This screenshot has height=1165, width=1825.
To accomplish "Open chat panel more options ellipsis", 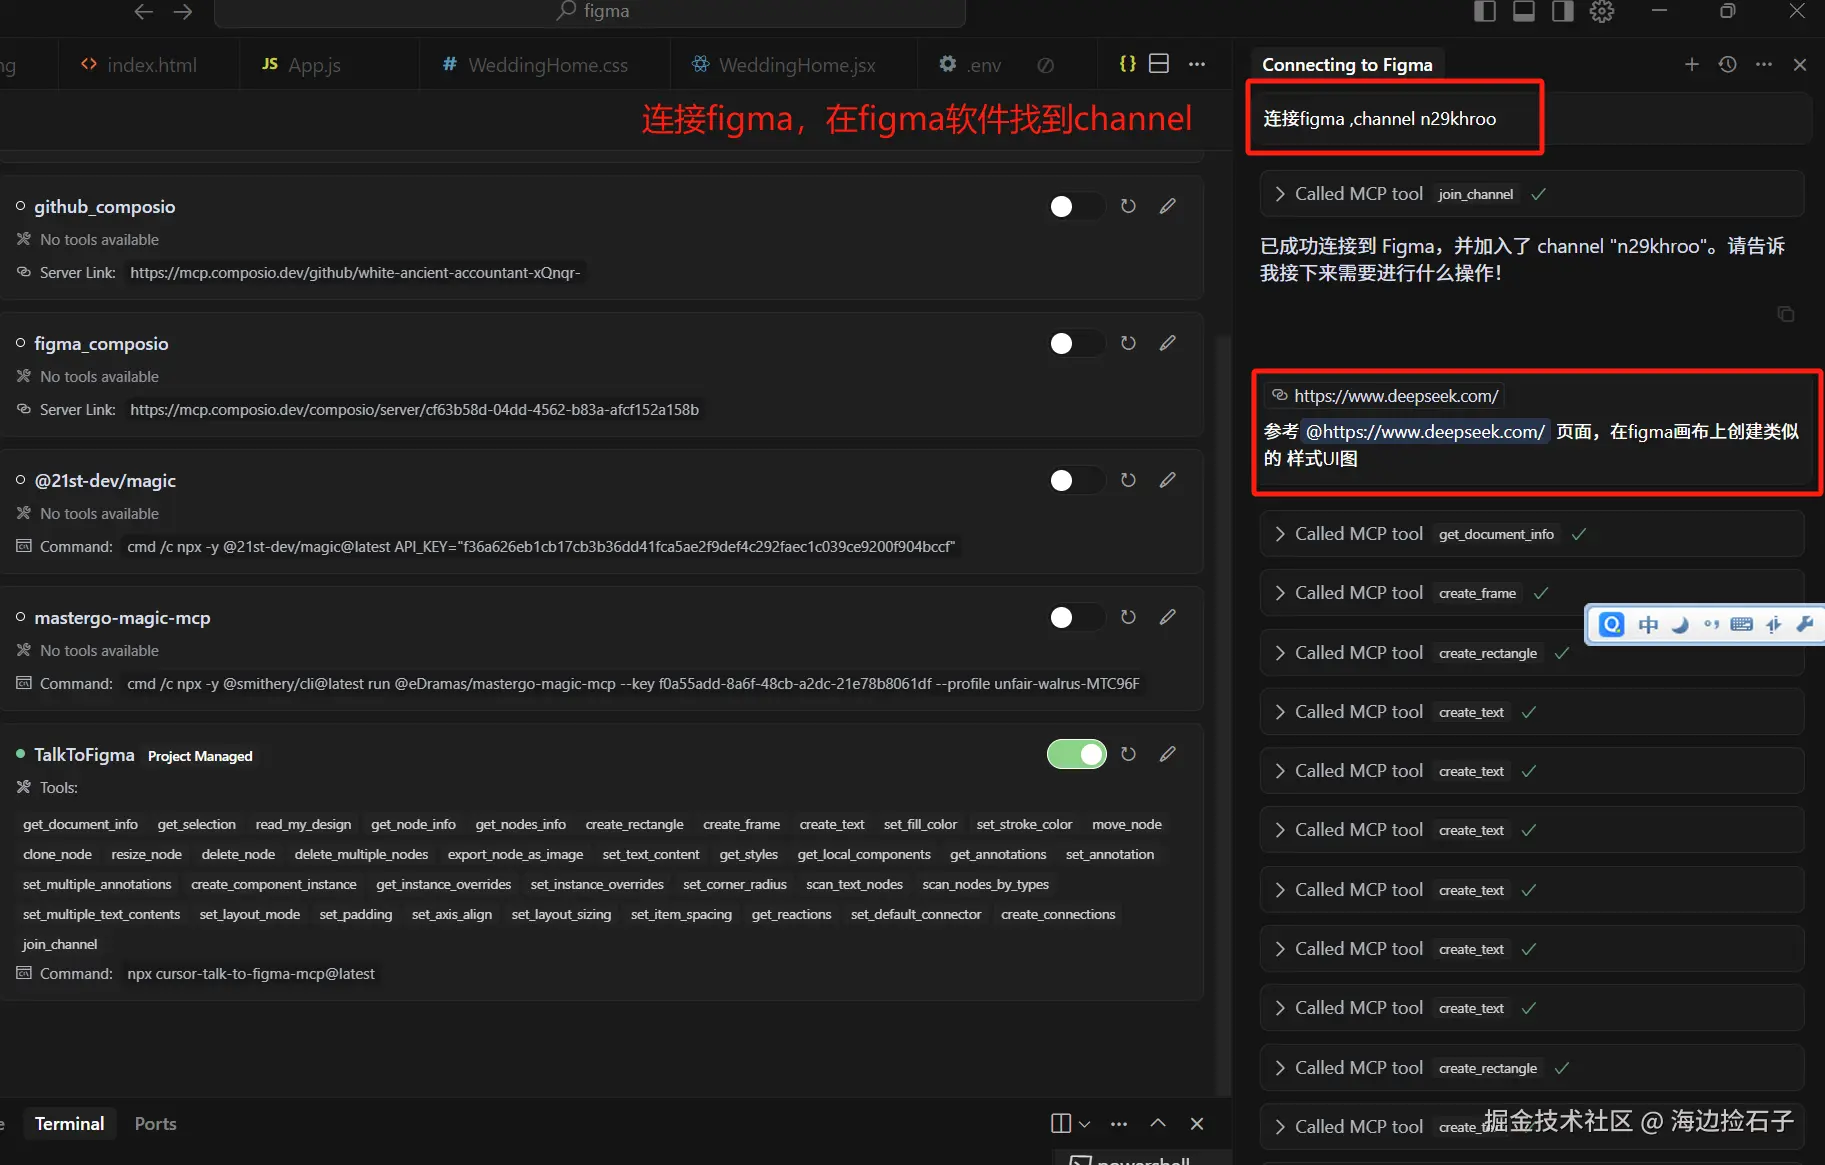I will [1764, 64].
